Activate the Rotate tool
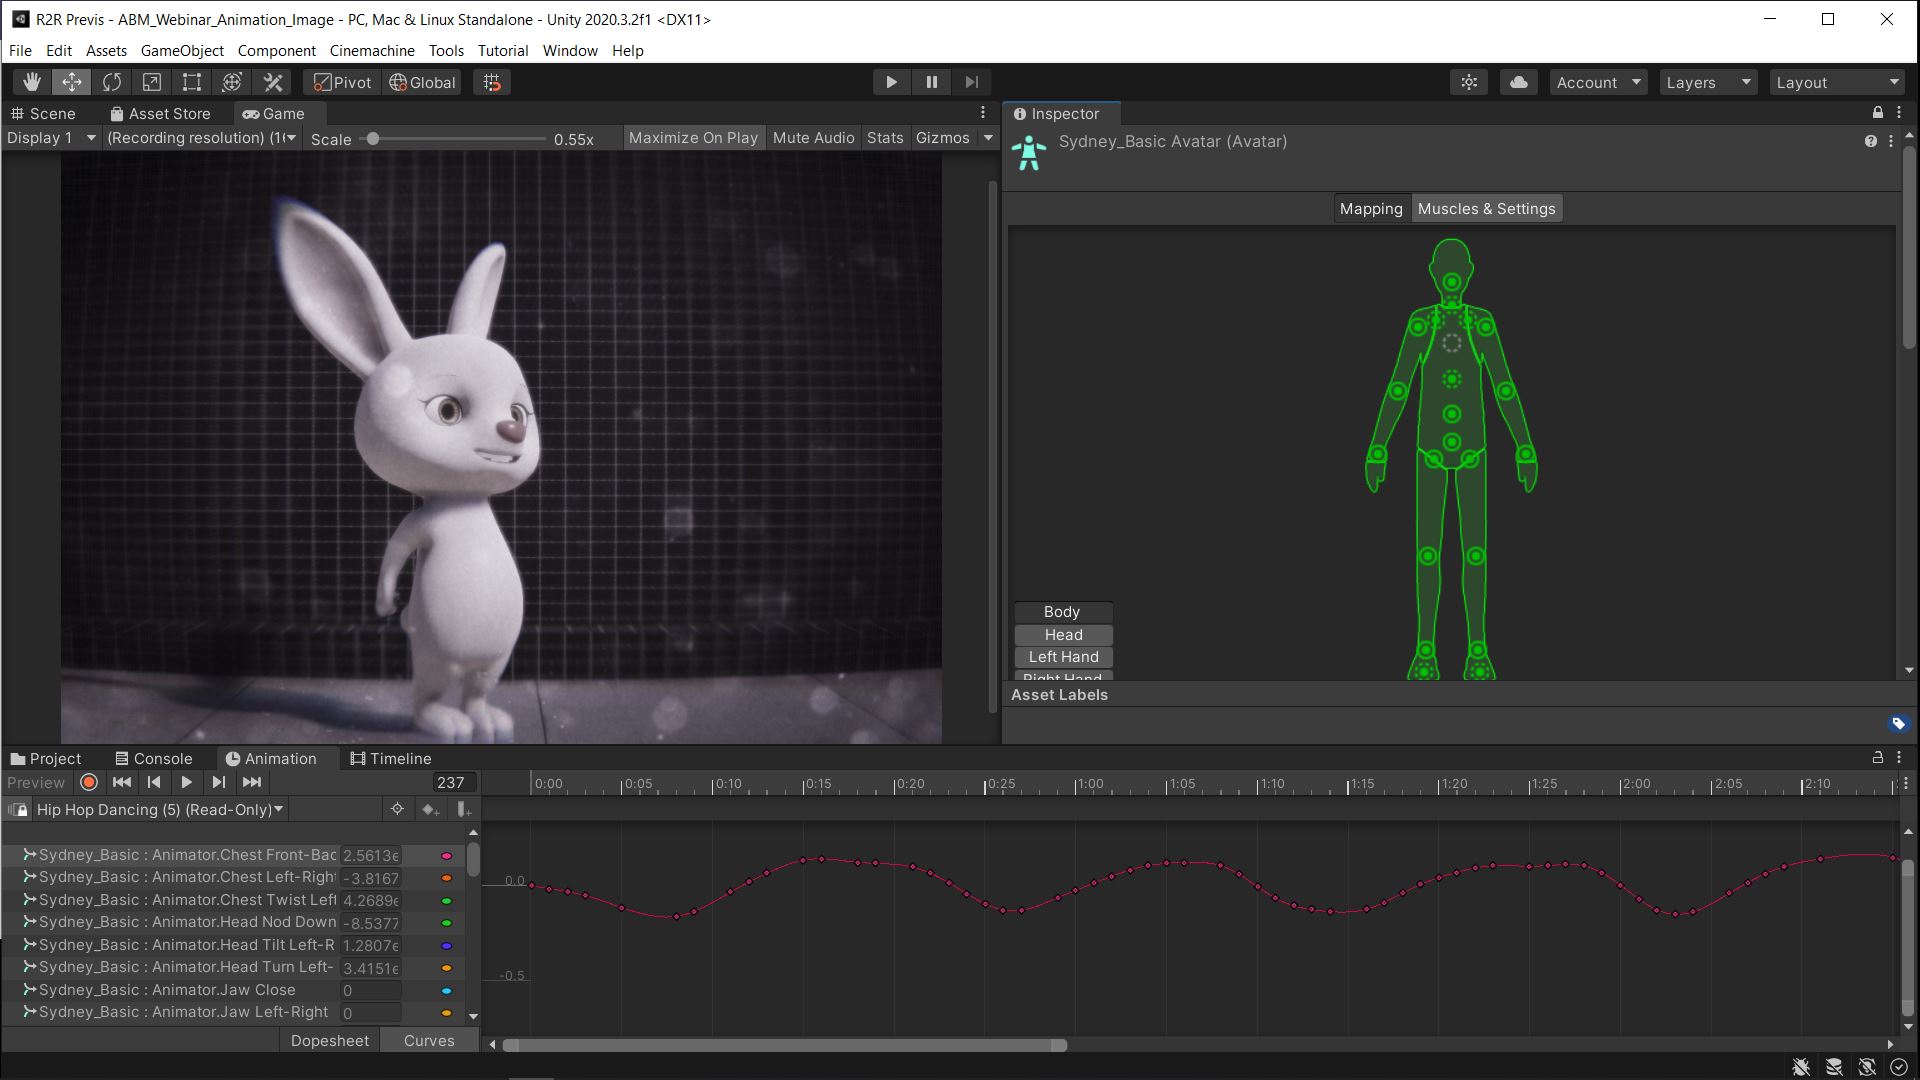 [x=112, y=82]
